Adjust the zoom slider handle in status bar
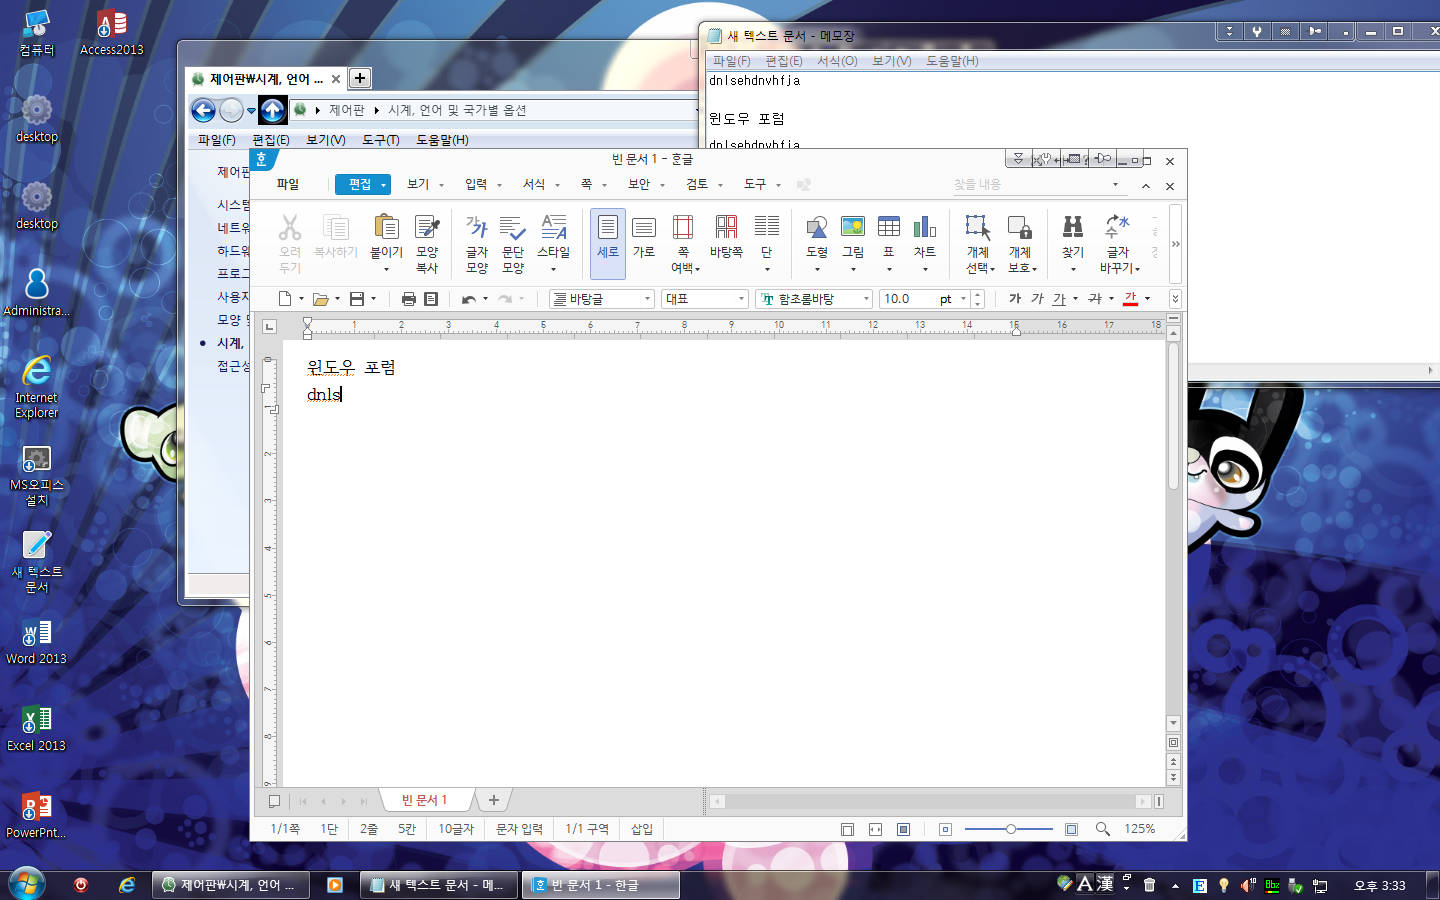 point(1011,829)
